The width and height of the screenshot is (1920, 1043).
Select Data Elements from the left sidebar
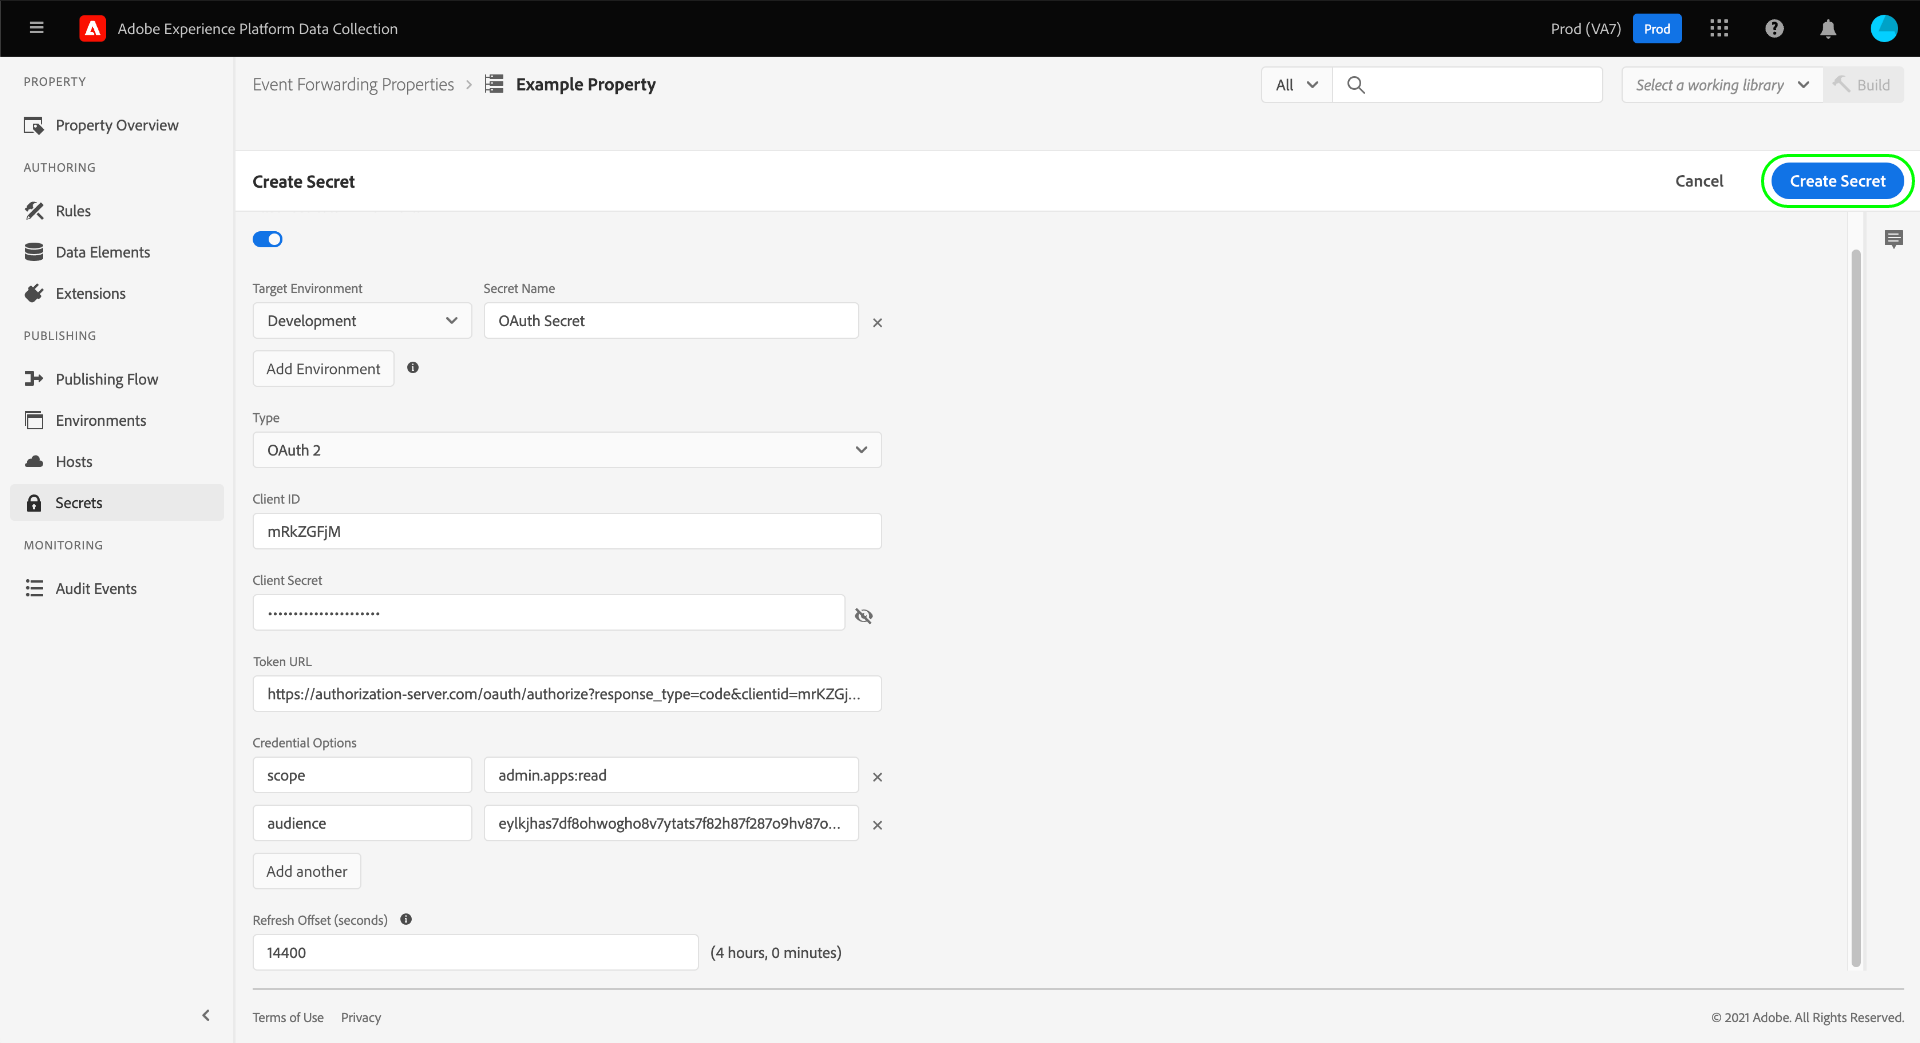pyautogui.click(x=103, y=251)
